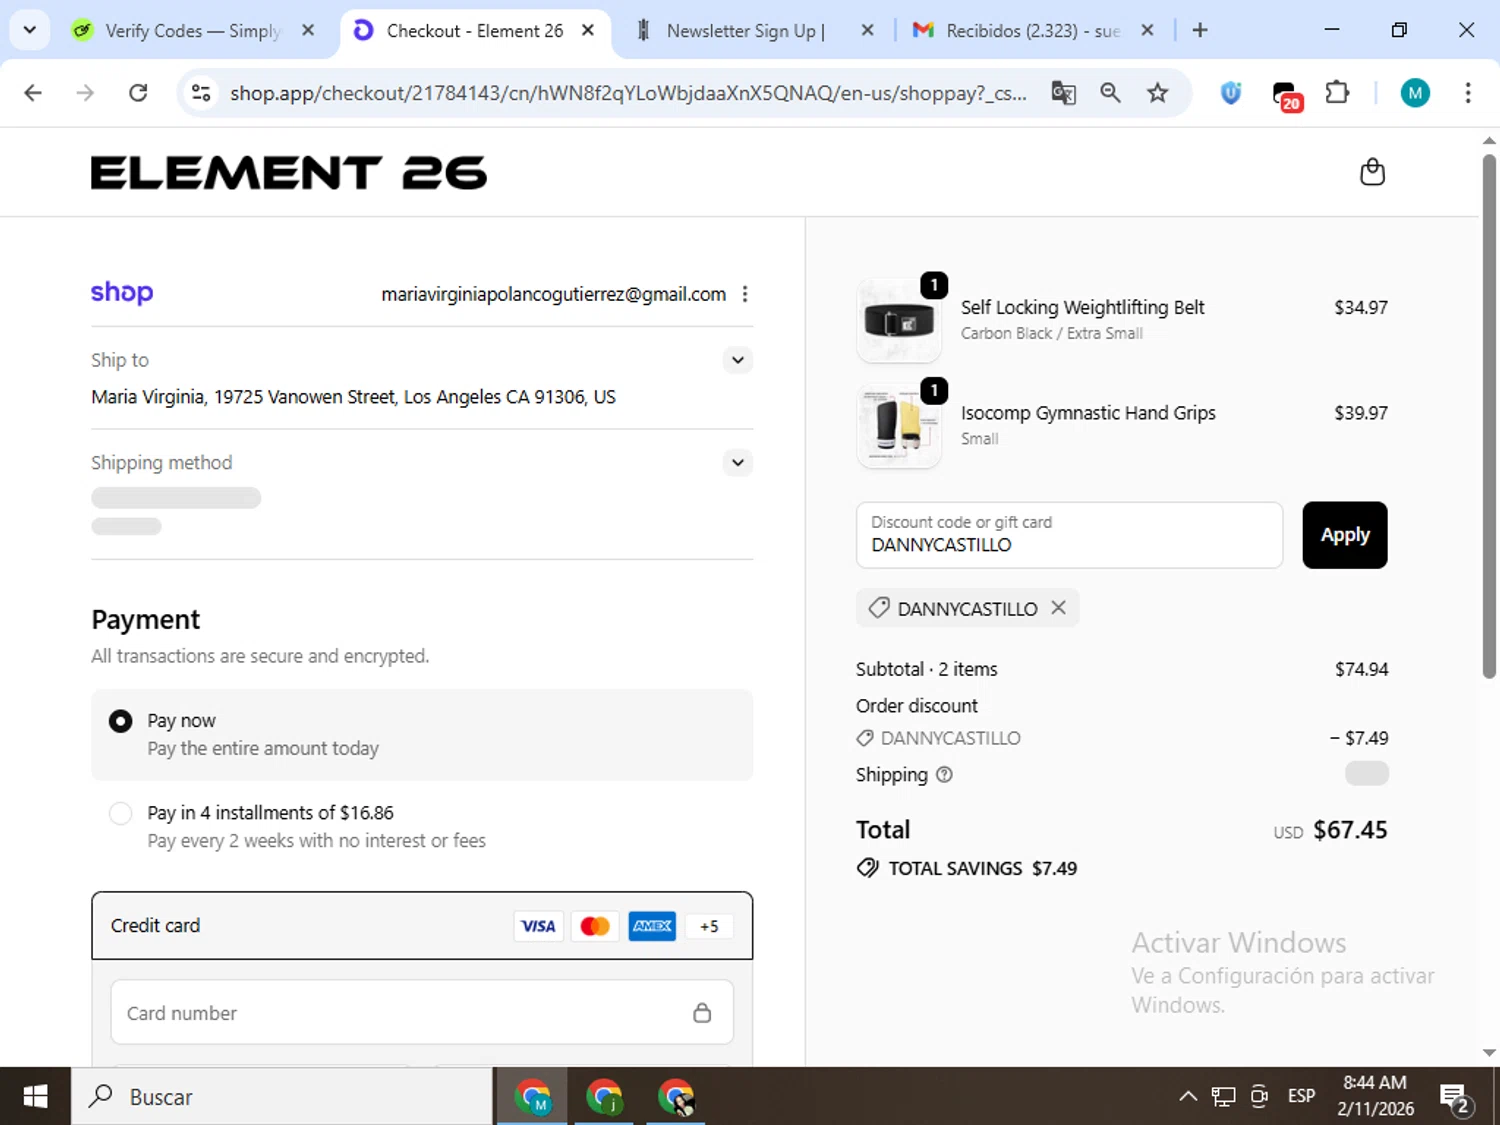
Task: Open the Windows Start menu
Action: [x=35, y=1097]
